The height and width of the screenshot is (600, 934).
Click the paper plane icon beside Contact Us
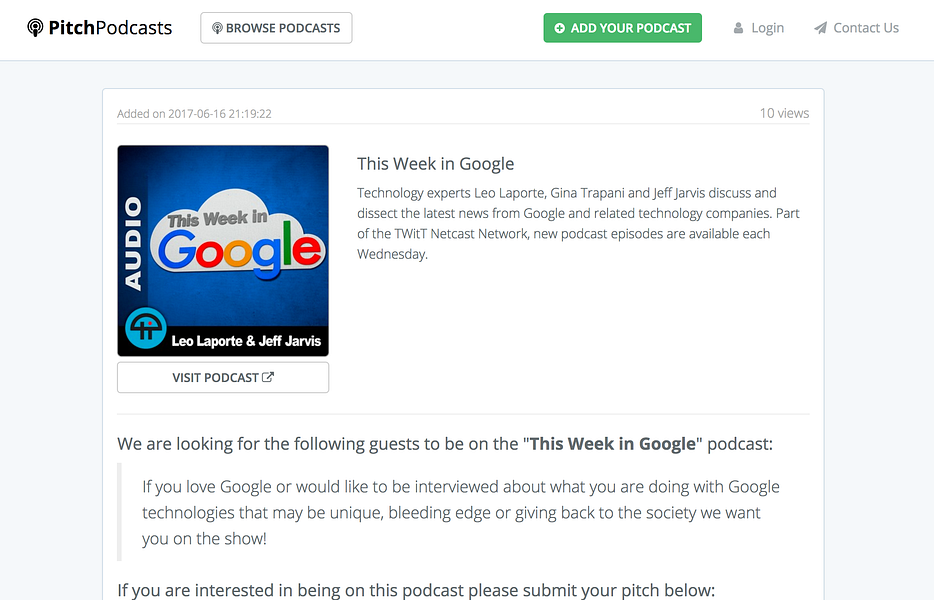[820, 28]
